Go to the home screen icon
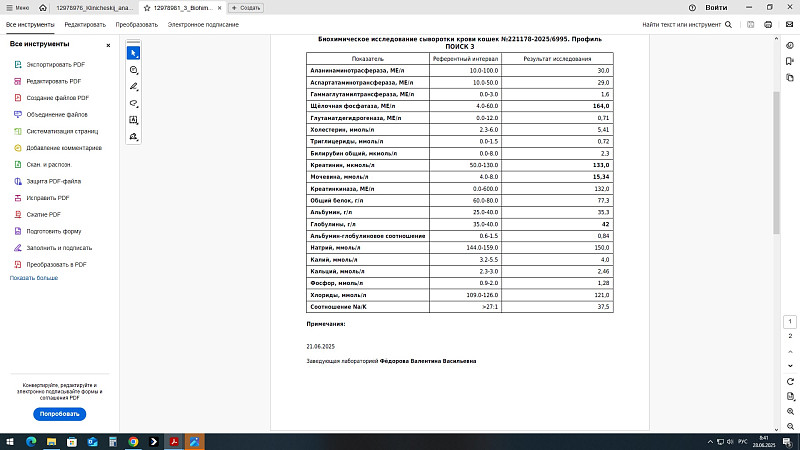Viewport: 800px width, 450px height. tap(43, 8)
